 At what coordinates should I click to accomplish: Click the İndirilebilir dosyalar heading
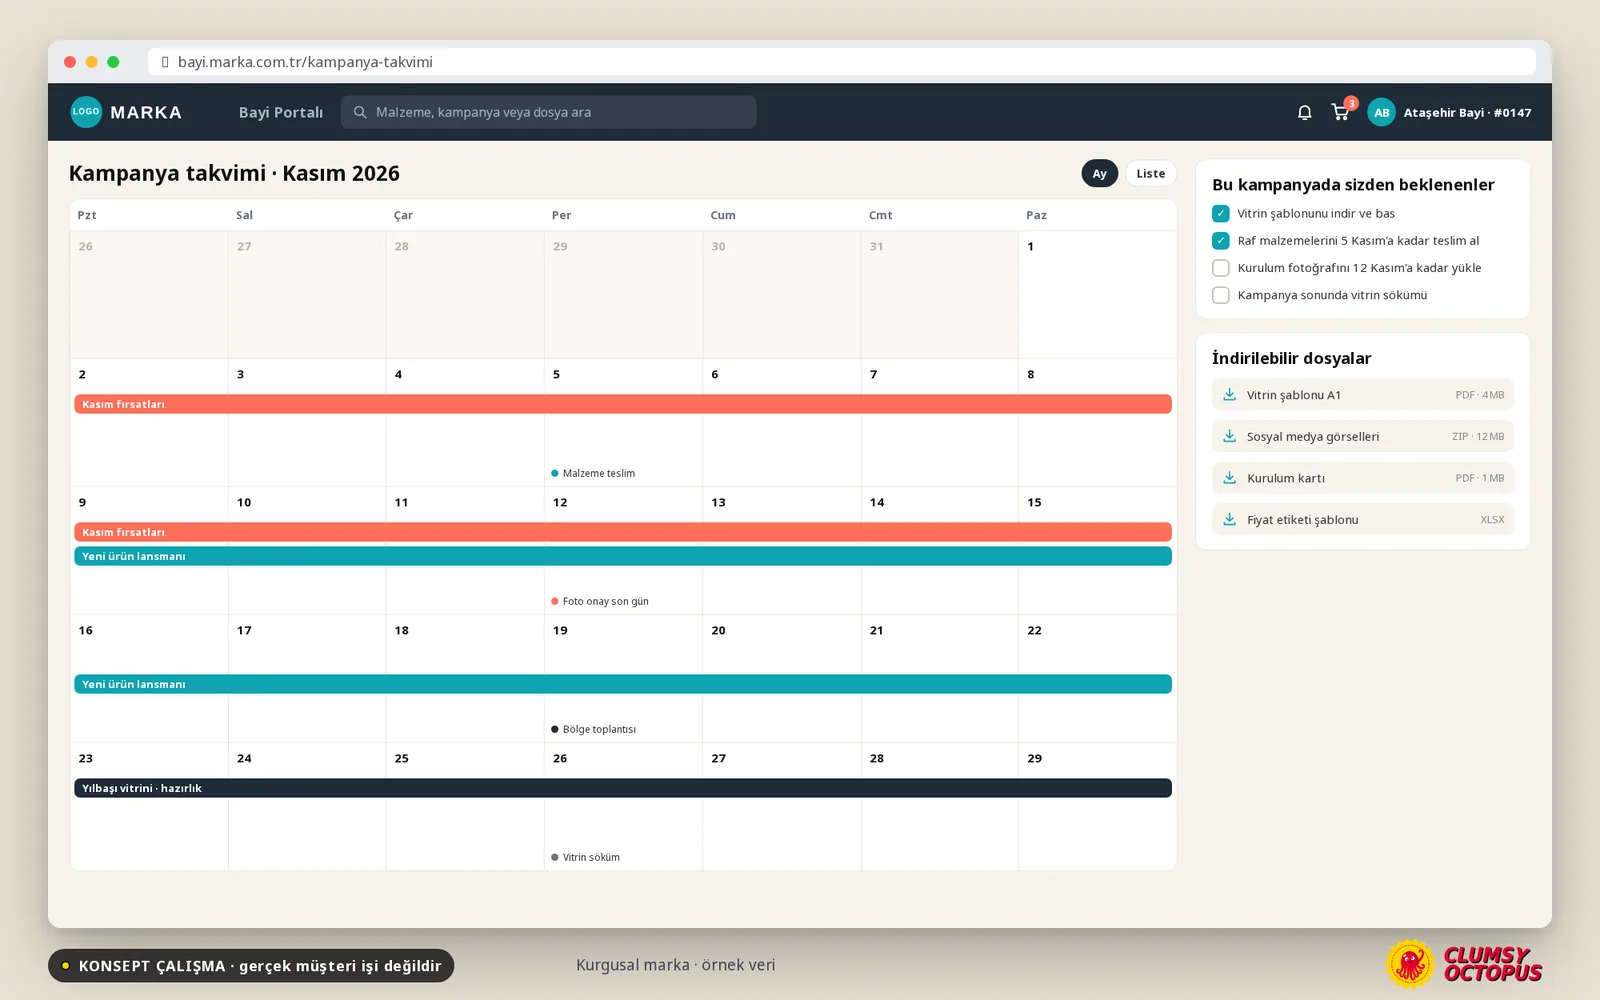coord(1291,358)
